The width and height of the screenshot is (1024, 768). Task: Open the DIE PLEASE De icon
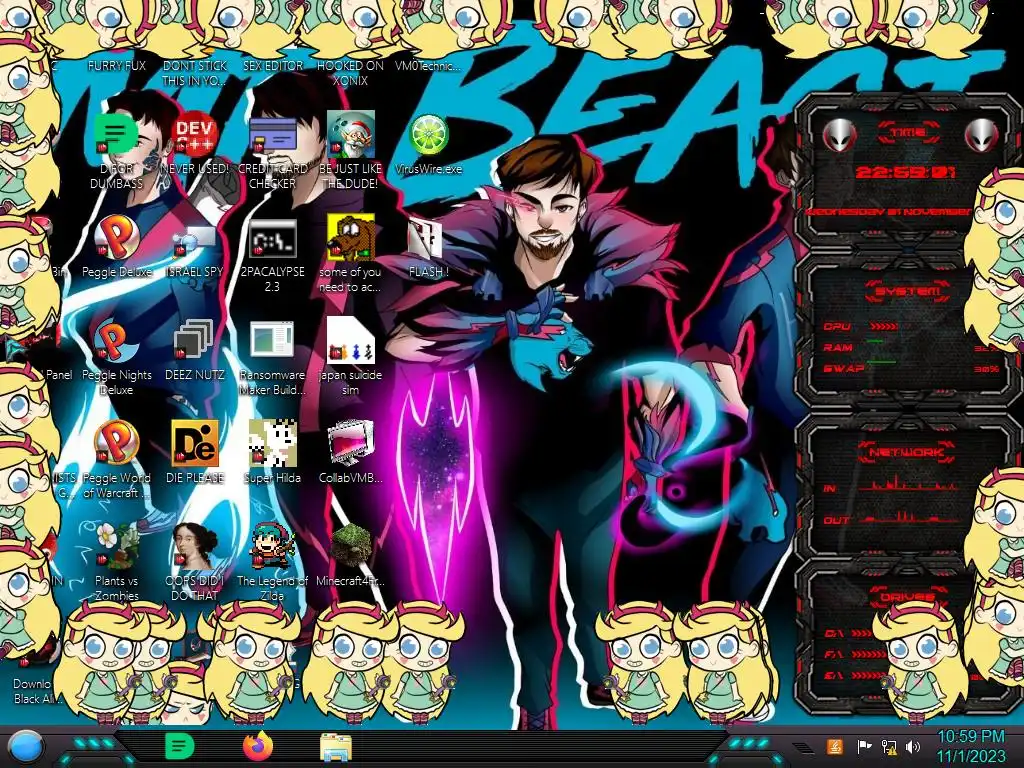click(195, 444)
